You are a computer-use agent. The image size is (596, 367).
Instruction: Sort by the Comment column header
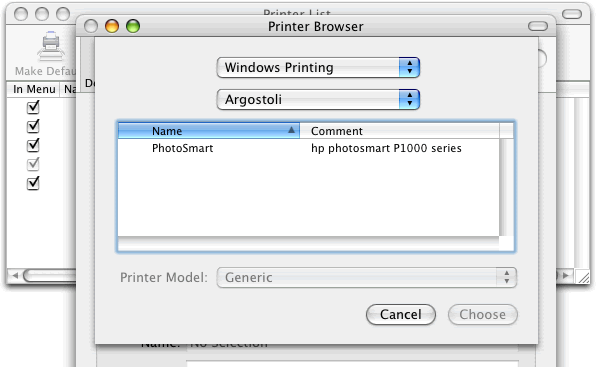pyautogui.click(x=399, y=131)
